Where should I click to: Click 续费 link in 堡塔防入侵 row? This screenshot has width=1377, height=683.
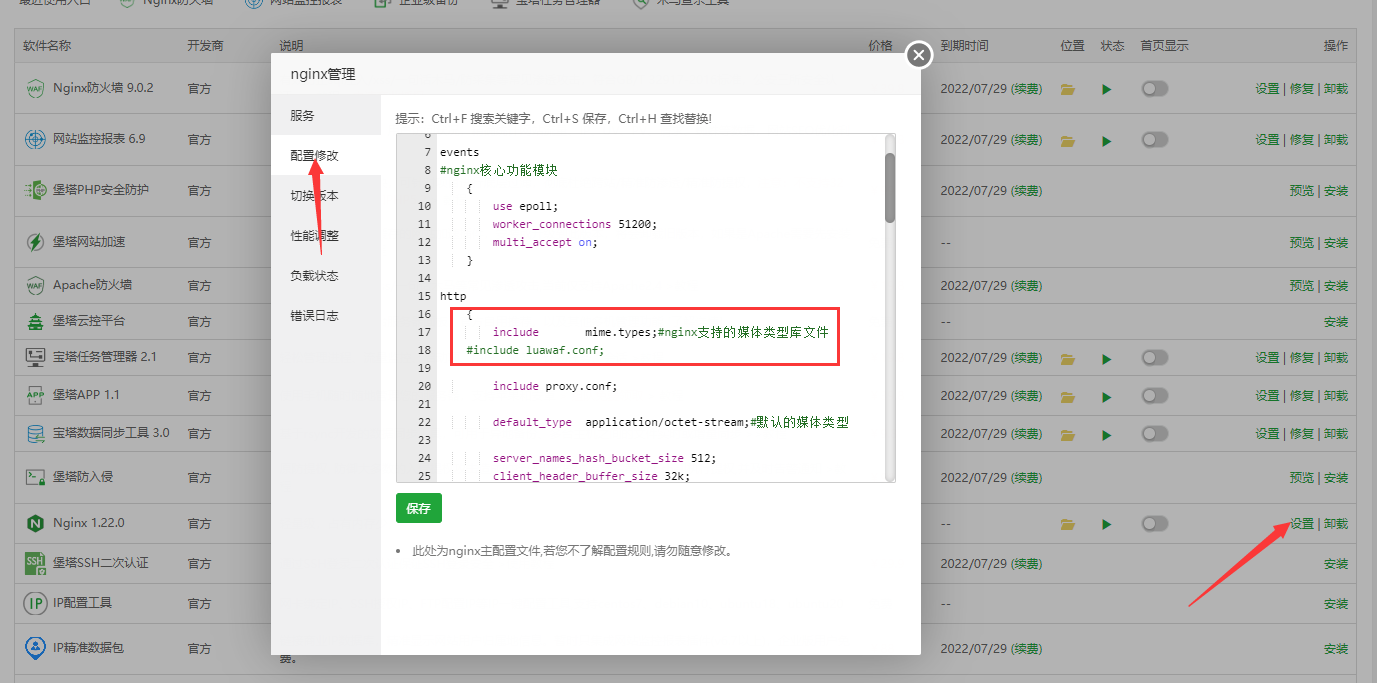tap(1026, 478)
